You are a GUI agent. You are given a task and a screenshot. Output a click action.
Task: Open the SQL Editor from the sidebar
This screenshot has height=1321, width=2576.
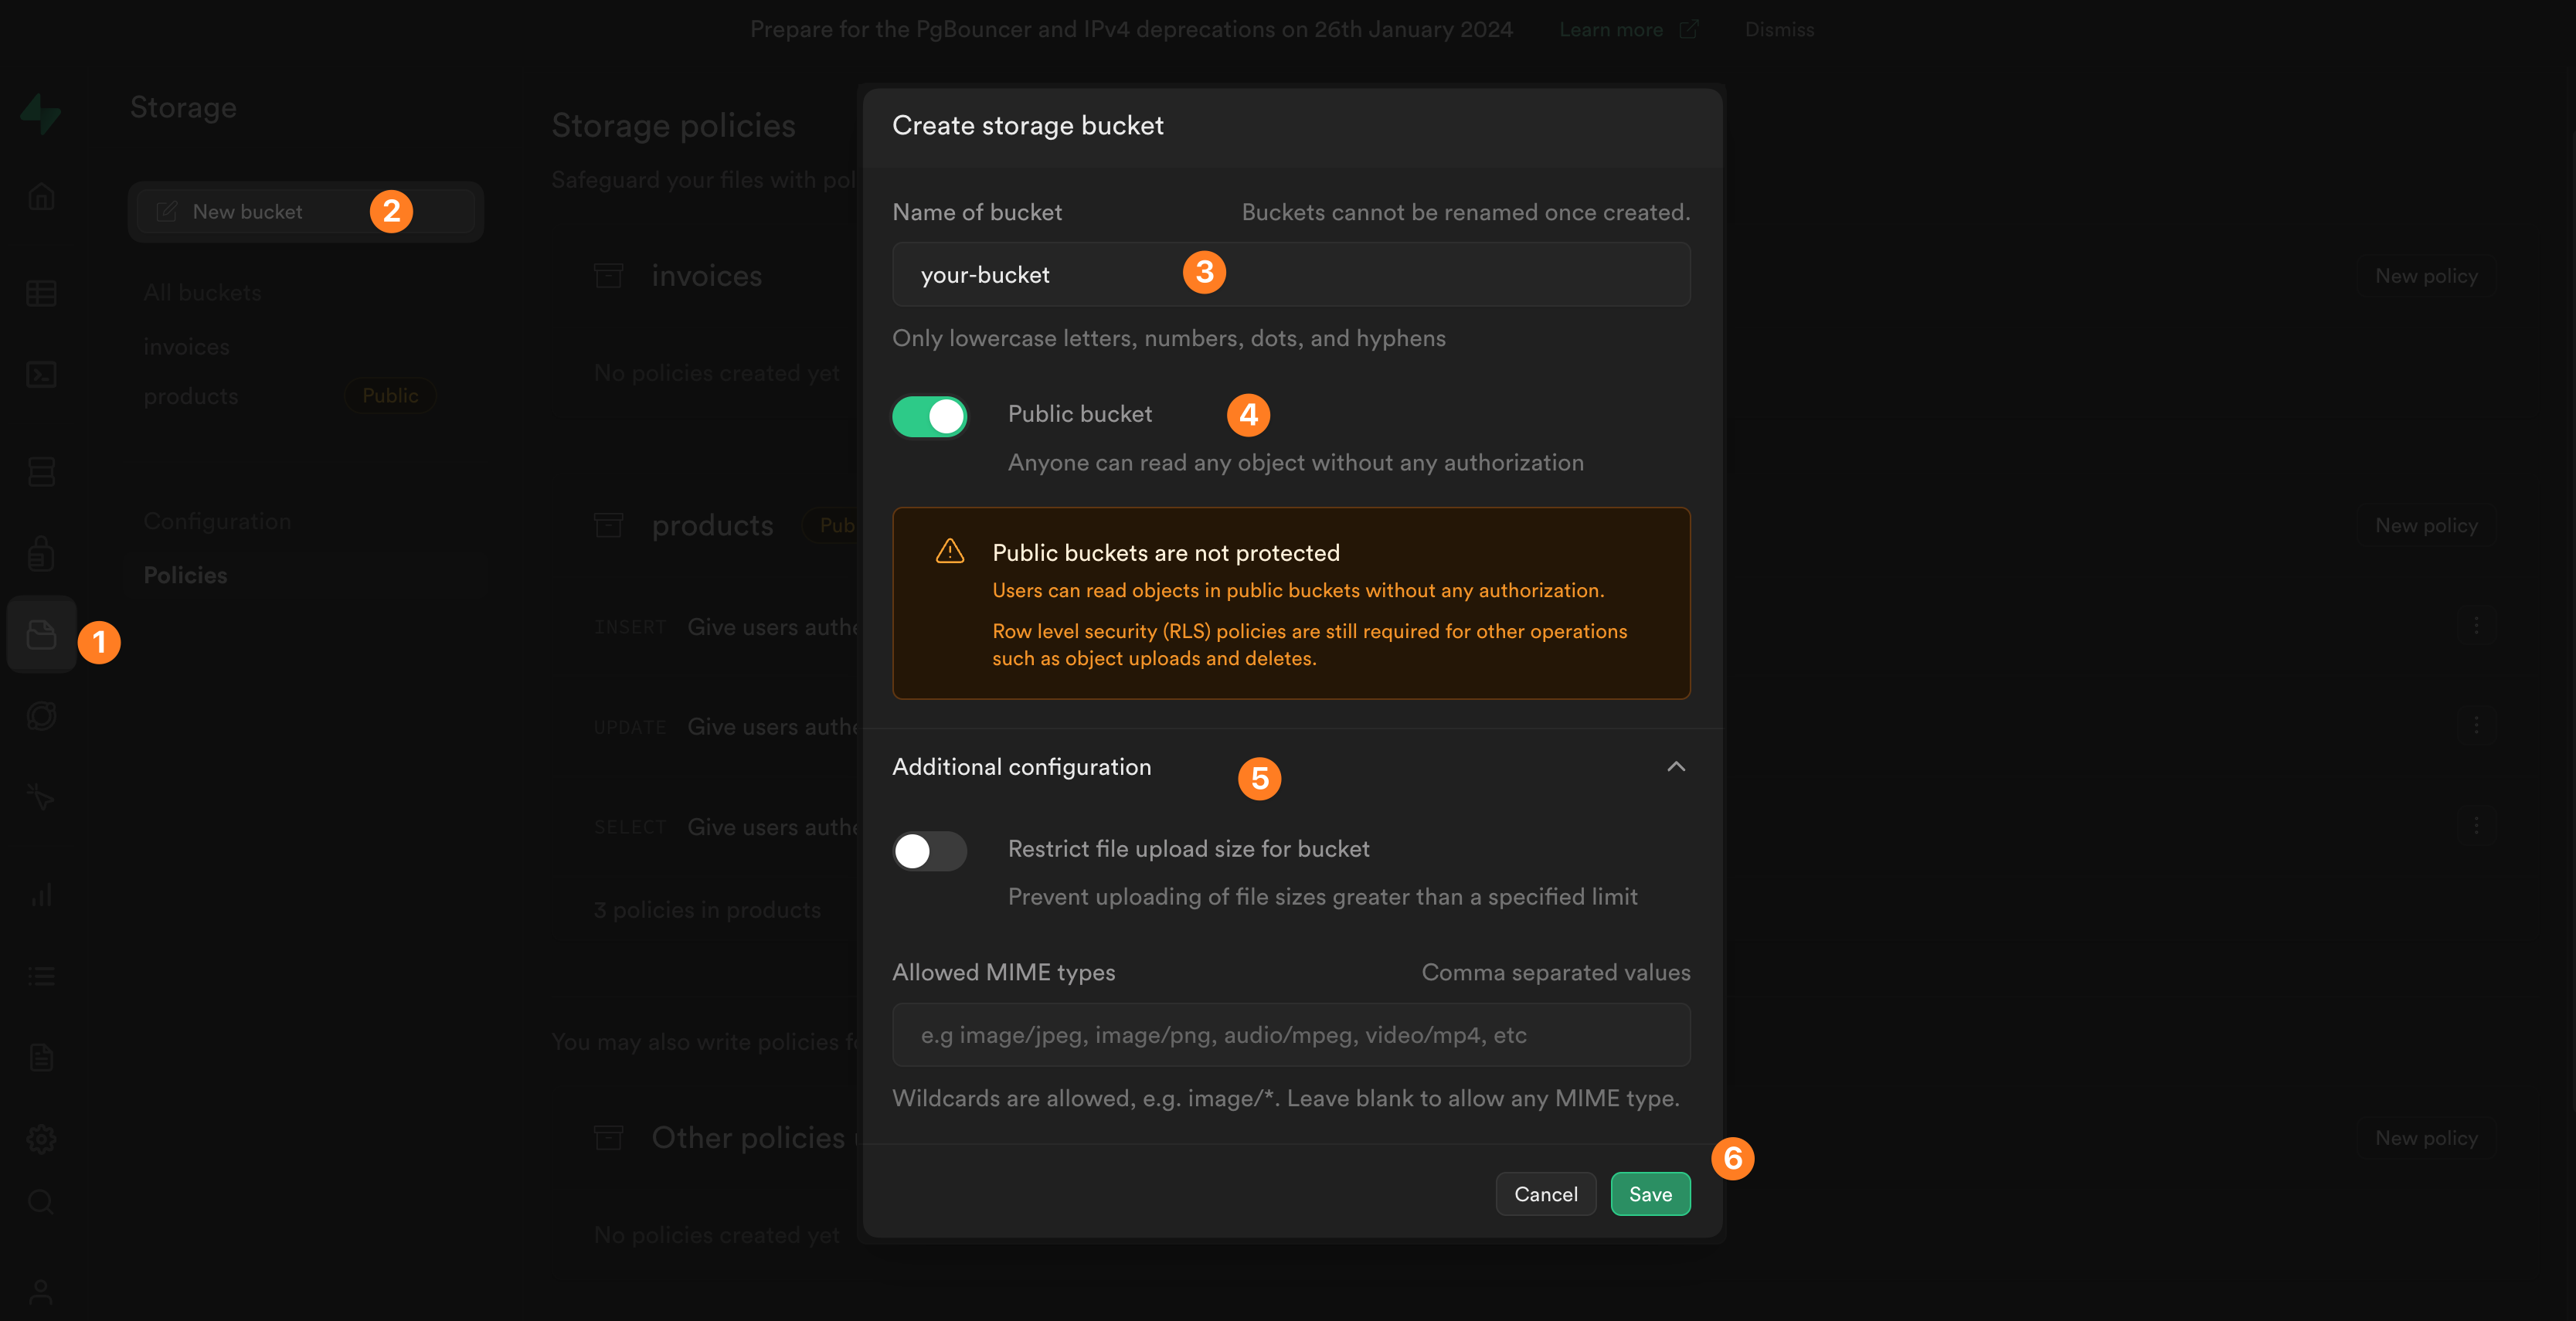41,375
